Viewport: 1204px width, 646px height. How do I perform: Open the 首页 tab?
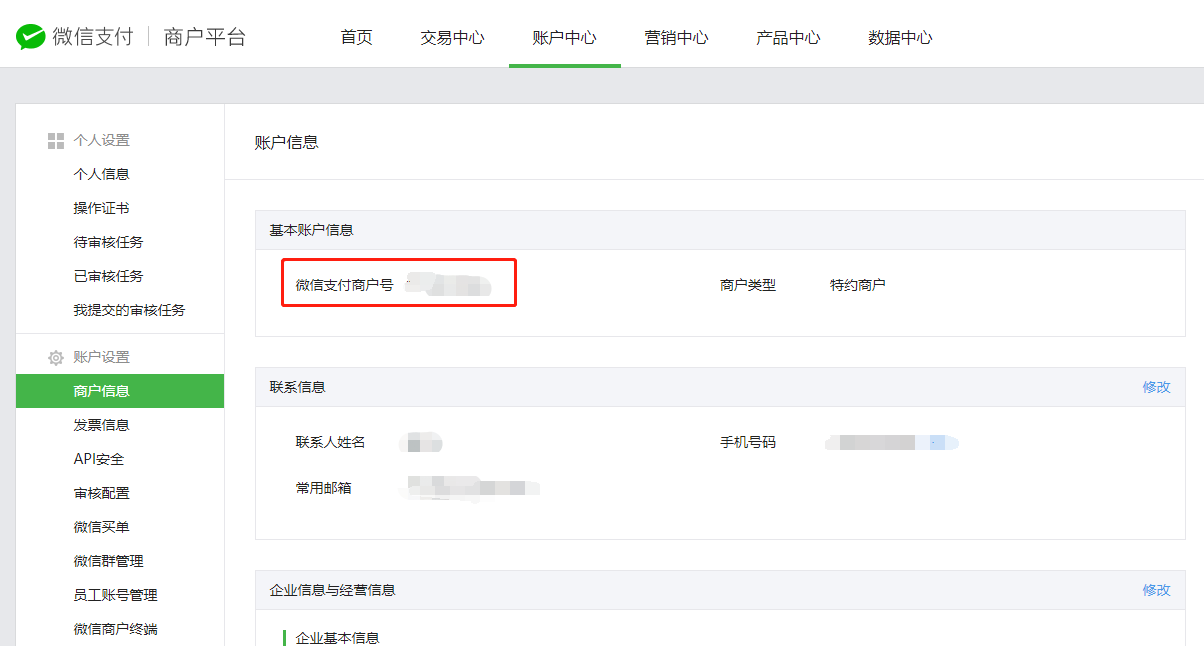tap(357, 38)
